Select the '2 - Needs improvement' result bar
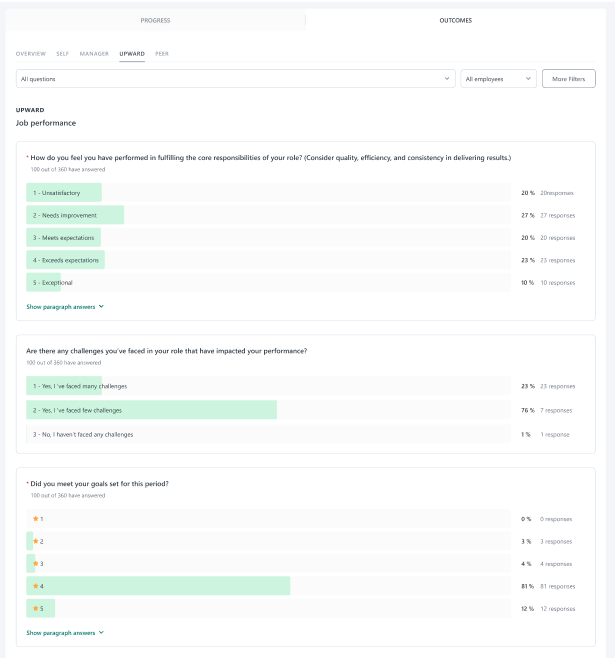Viewport: 615px width, 658px height. pyautogui.click(x=75, y=215)
